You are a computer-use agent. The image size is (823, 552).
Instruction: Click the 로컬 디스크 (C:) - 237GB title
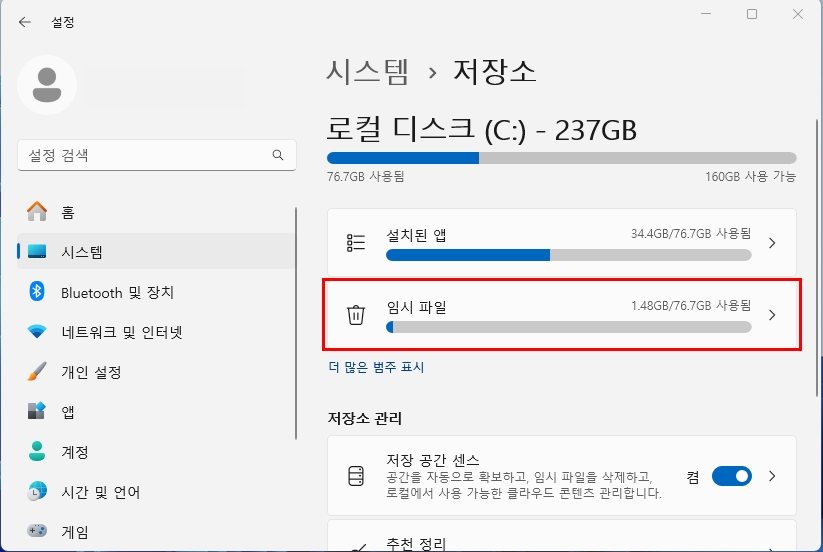point(481,130)
